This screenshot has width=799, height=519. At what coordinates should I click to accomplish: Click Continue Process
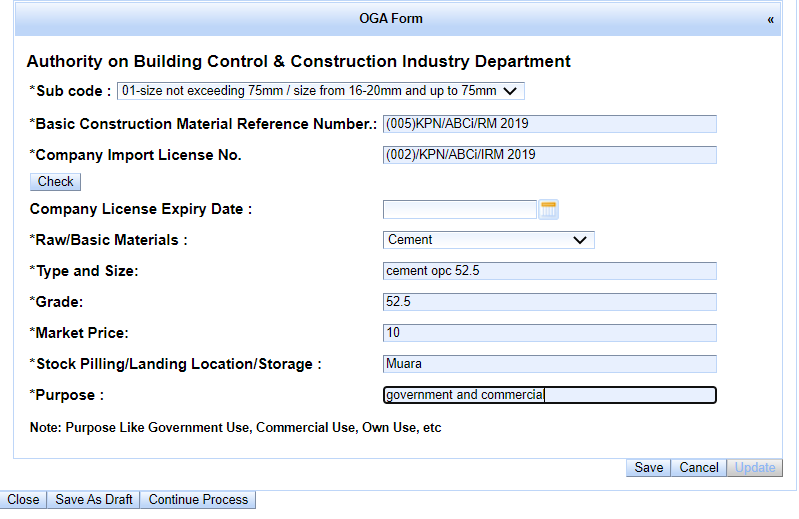pos(198,500)
